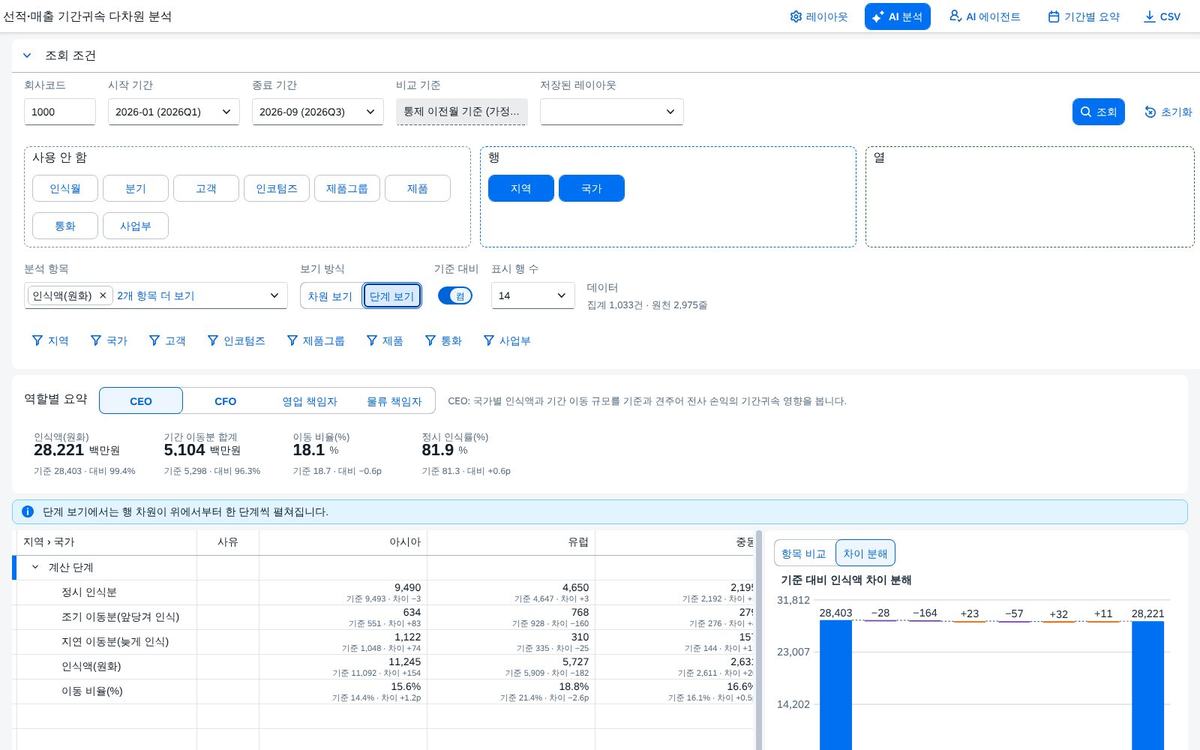Toggle the 기준 대비 switch

pyautogui.click(x=455, y=296)
